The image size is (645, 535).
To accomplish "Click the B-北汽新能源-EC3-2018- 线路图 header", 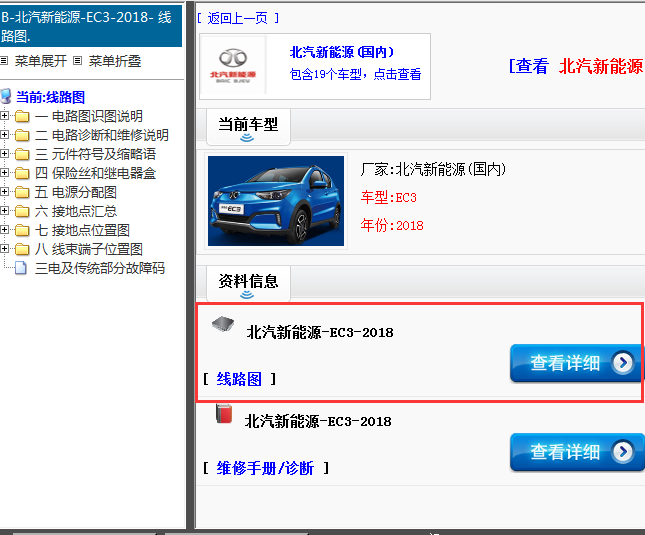I will click(90, 26).
